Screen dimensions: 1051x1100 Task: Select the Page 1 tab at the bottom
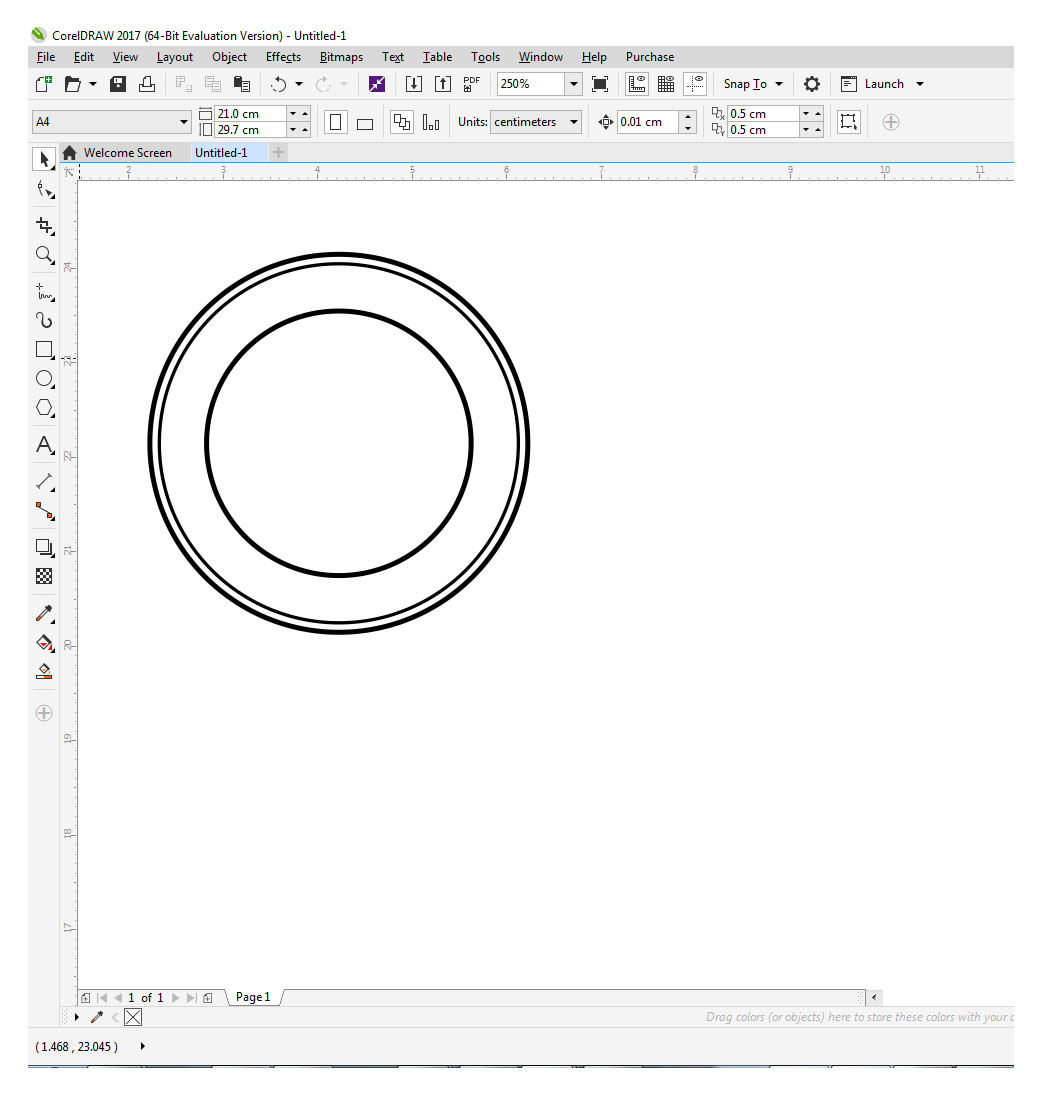click(252, 997)
